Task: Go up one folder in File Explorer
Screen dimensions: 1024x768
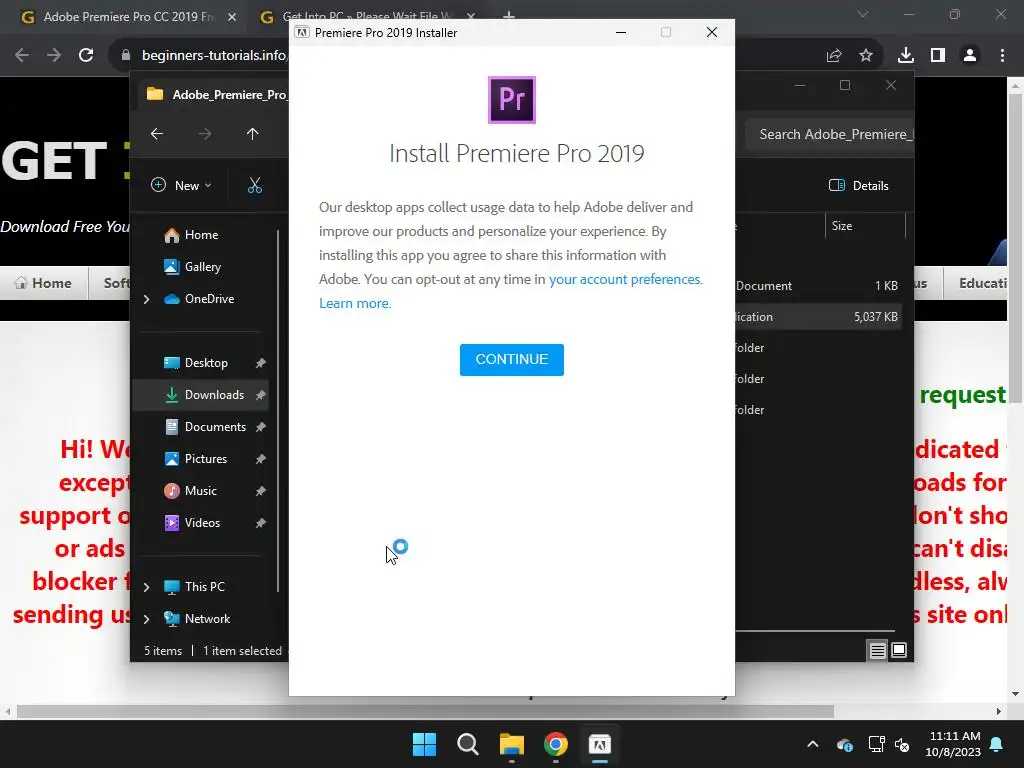Action: (x=253, y=134)
